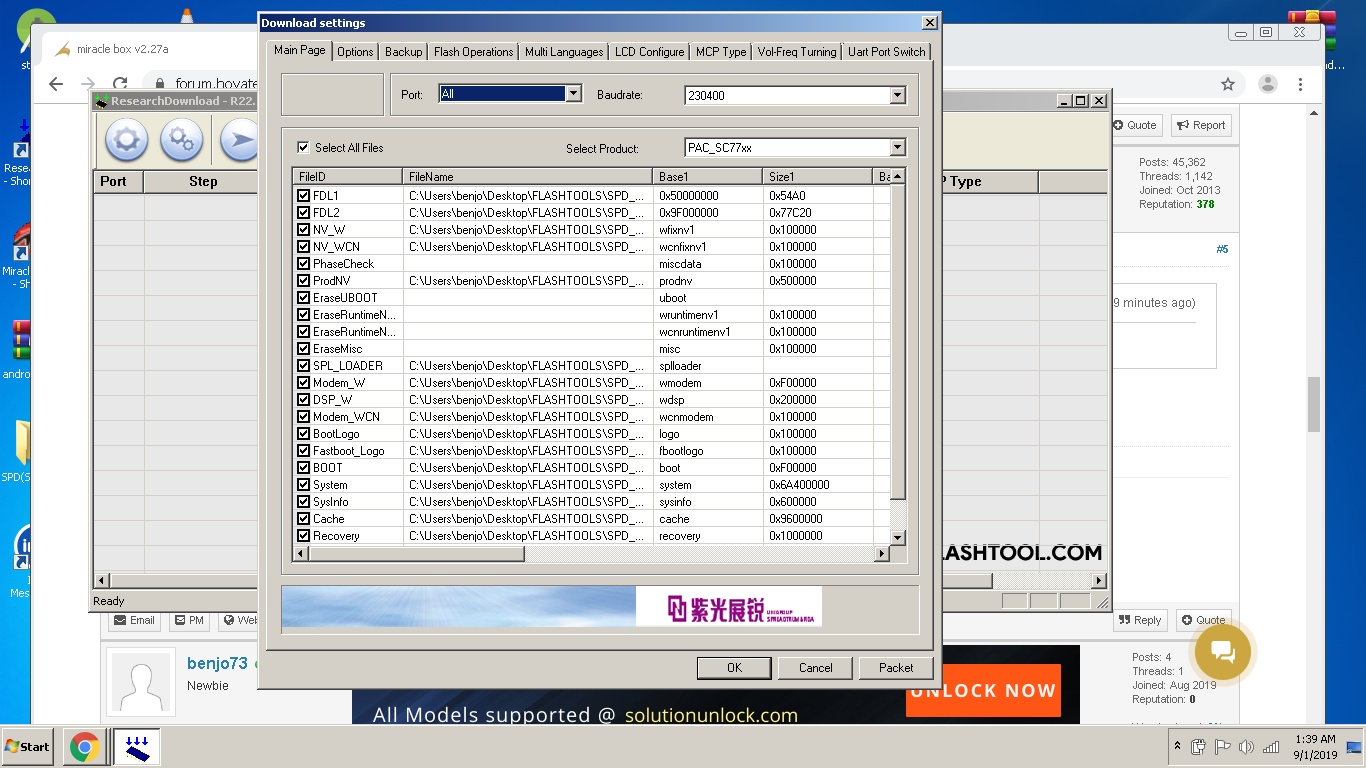Toggle the PhaseCheck checkbox

click(304, 264)
